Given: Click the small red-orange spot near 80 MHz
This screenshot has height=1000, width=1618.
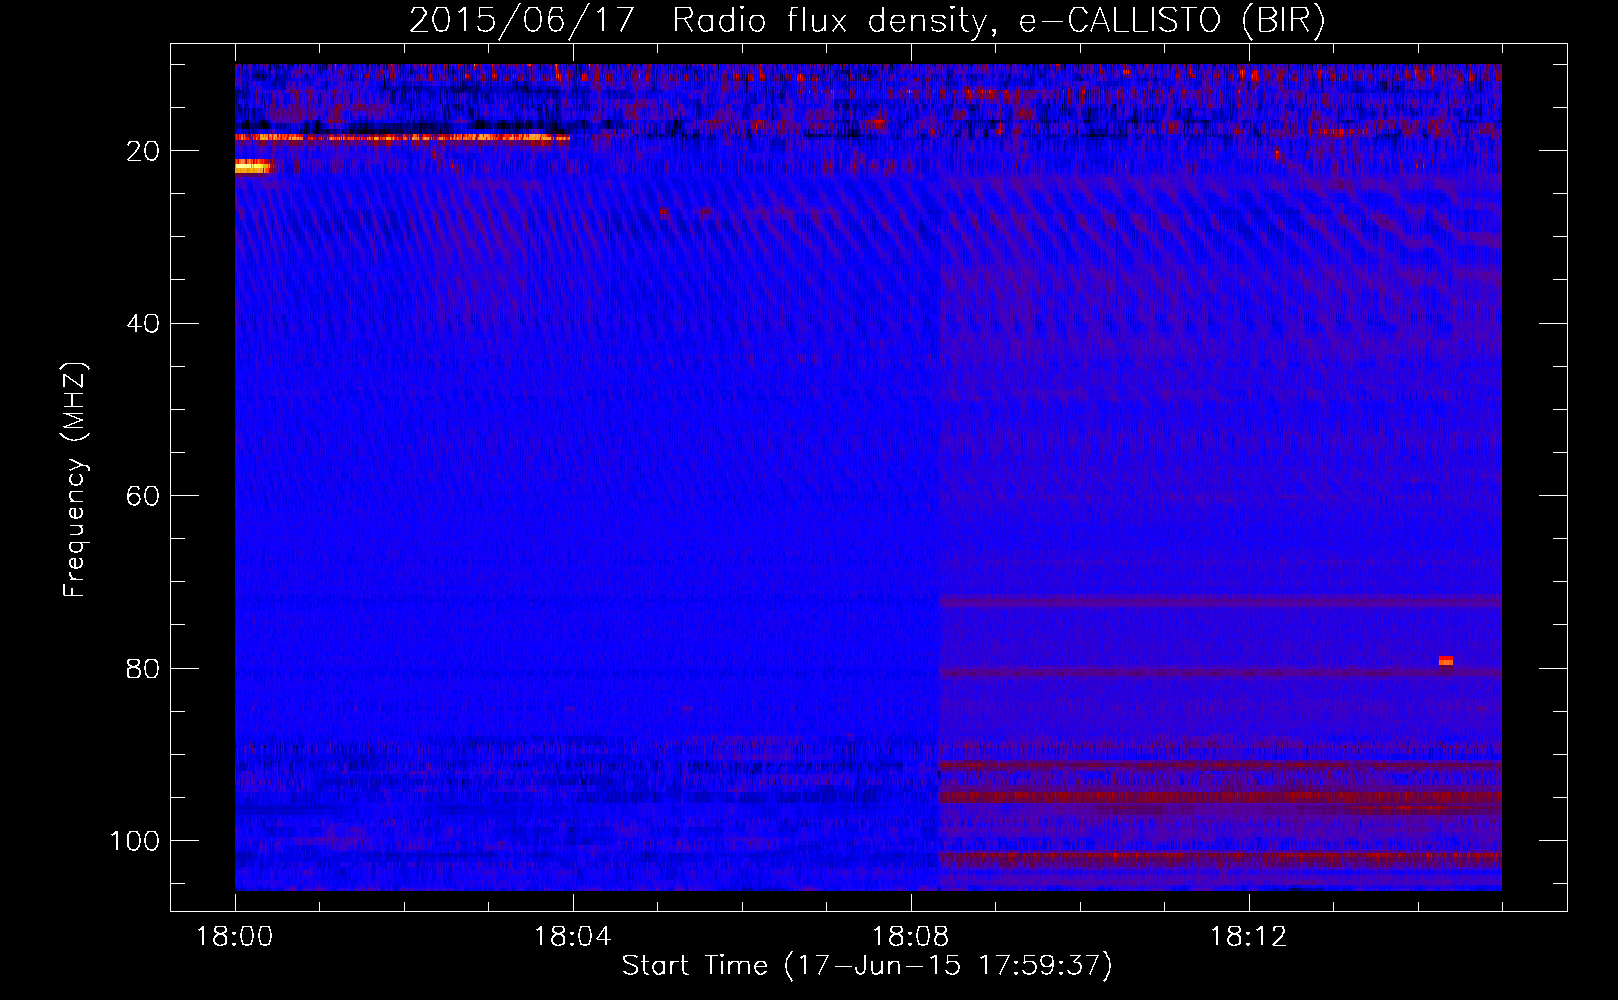Looking at the screenshot, I should pos(1446,660).
